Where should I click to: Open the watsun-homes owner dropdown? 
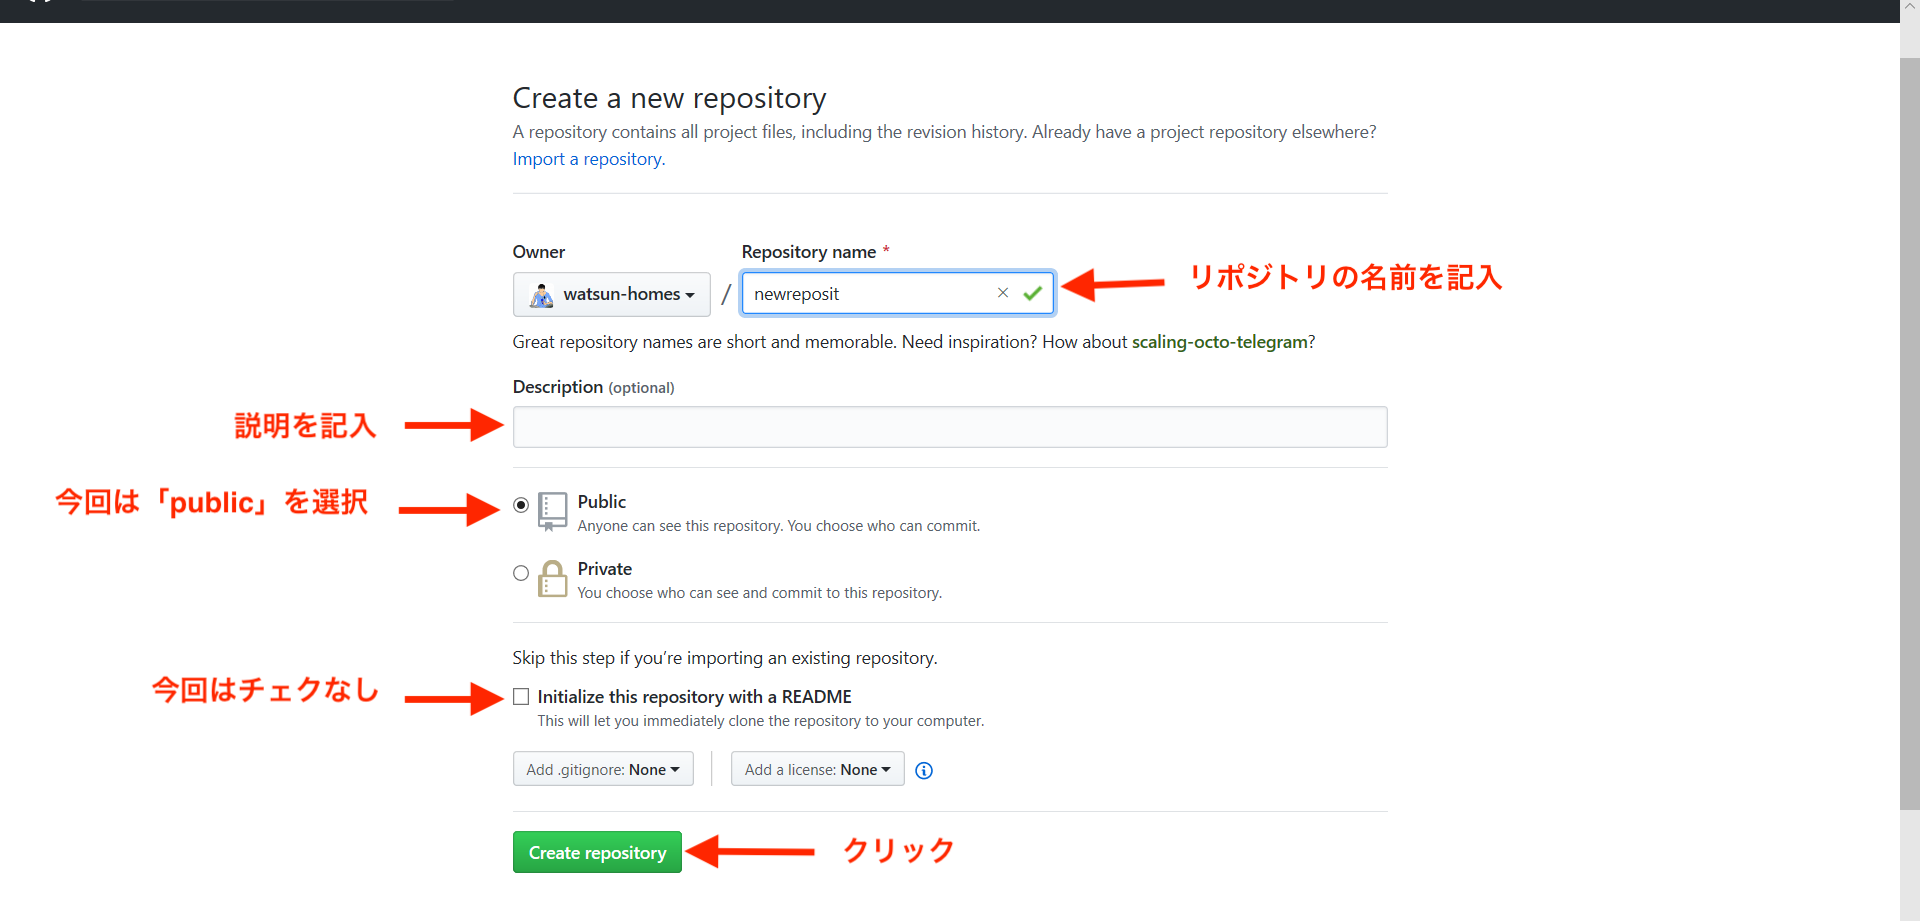(611, 294)
